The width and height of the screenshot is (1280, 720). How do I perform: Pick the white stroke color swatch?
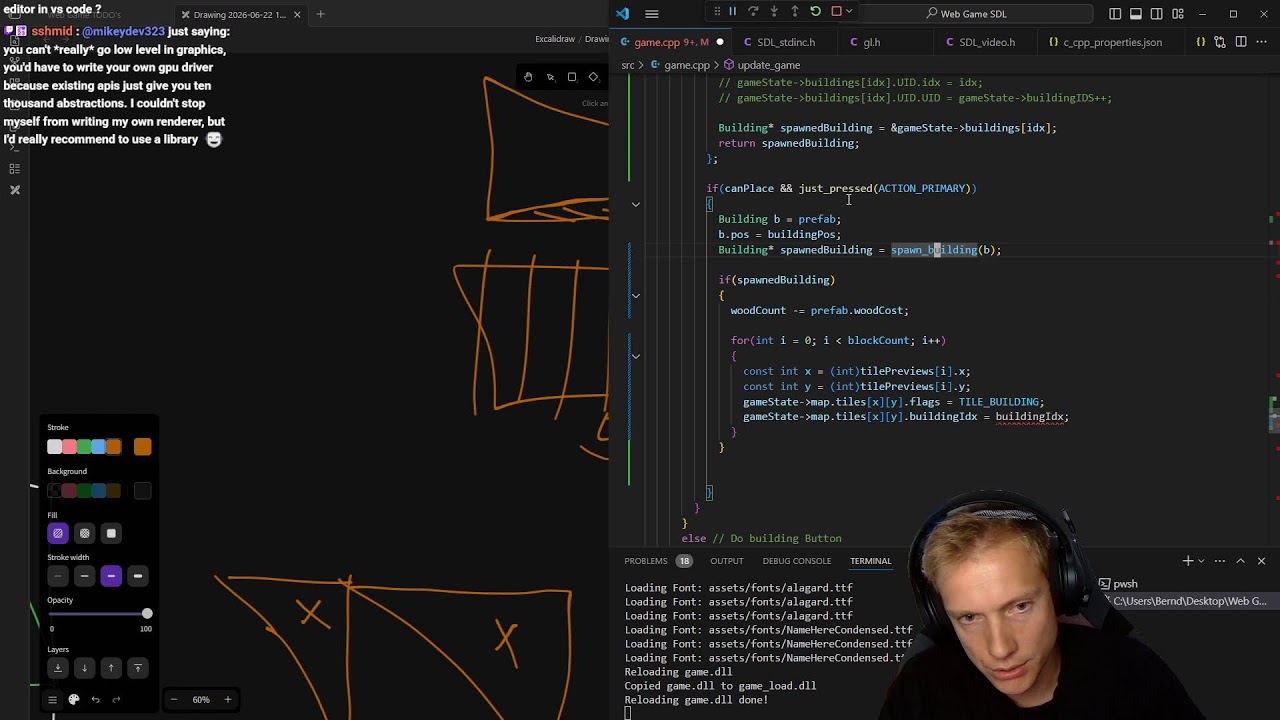tap(55, 447)
